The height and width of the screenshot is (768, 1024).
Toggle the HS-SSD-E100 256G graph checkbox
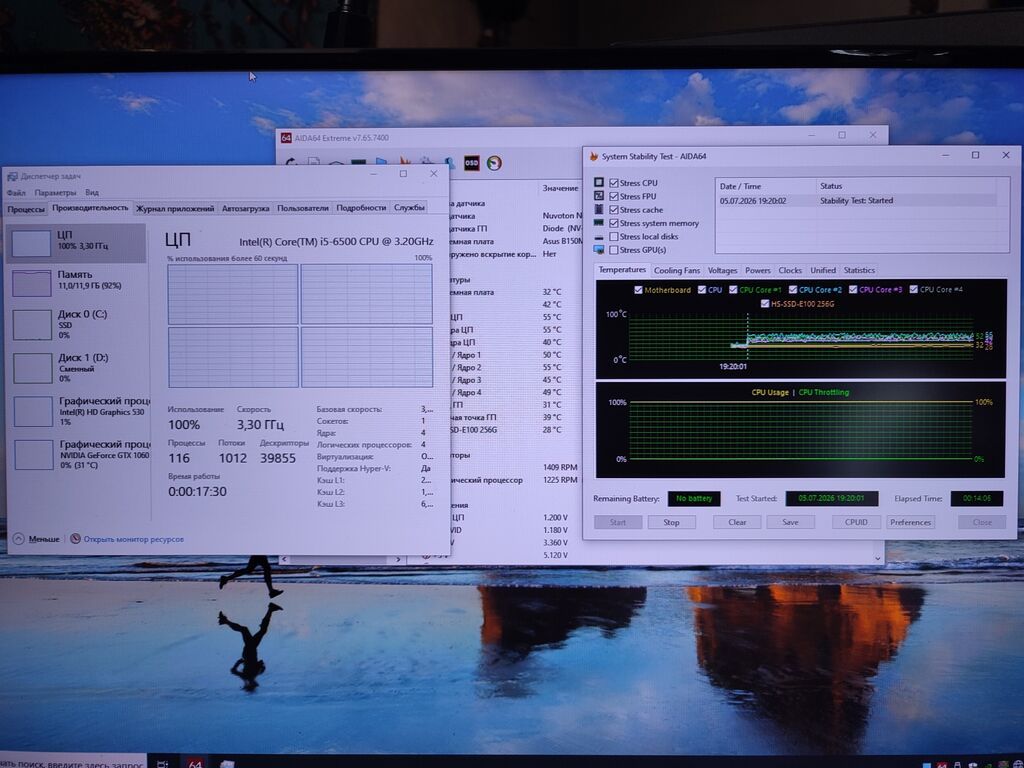(x=765, y=304)
